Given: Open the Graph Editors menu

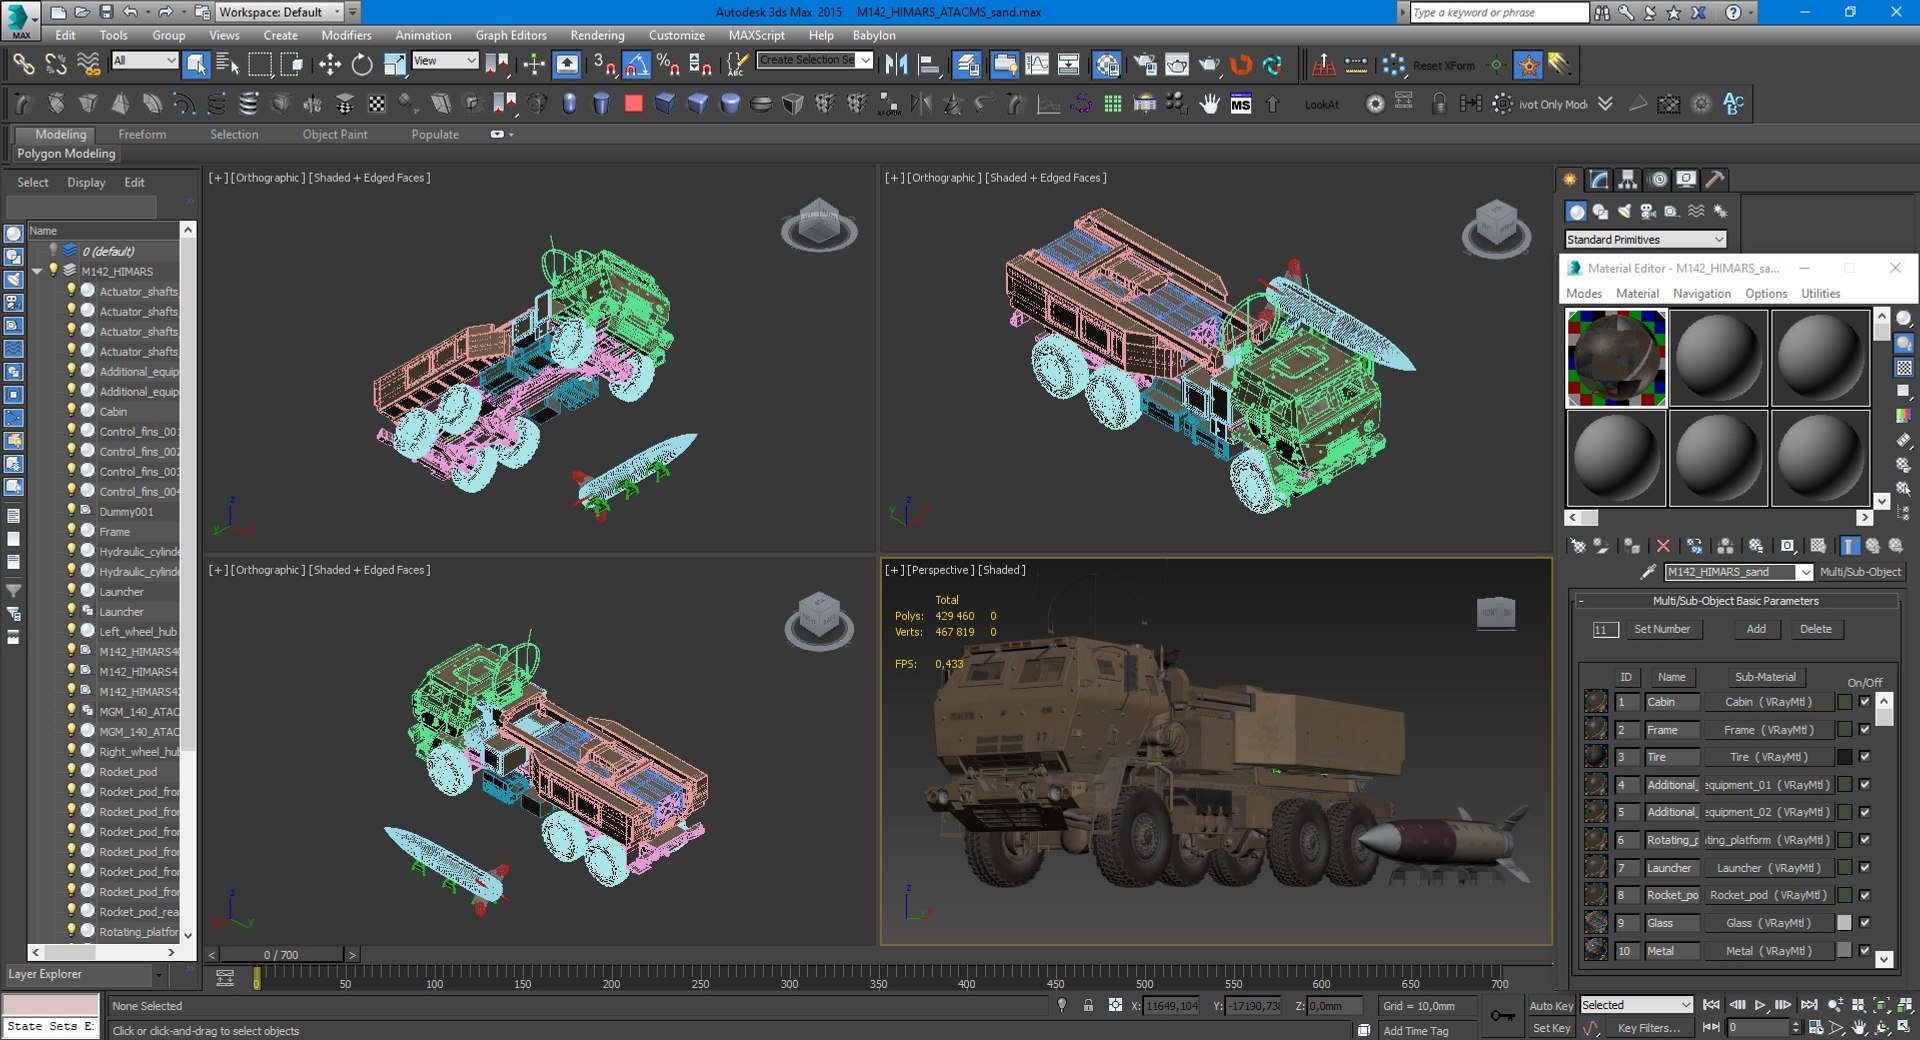Looking at the screenshot, I should click(x=511, y=35).
